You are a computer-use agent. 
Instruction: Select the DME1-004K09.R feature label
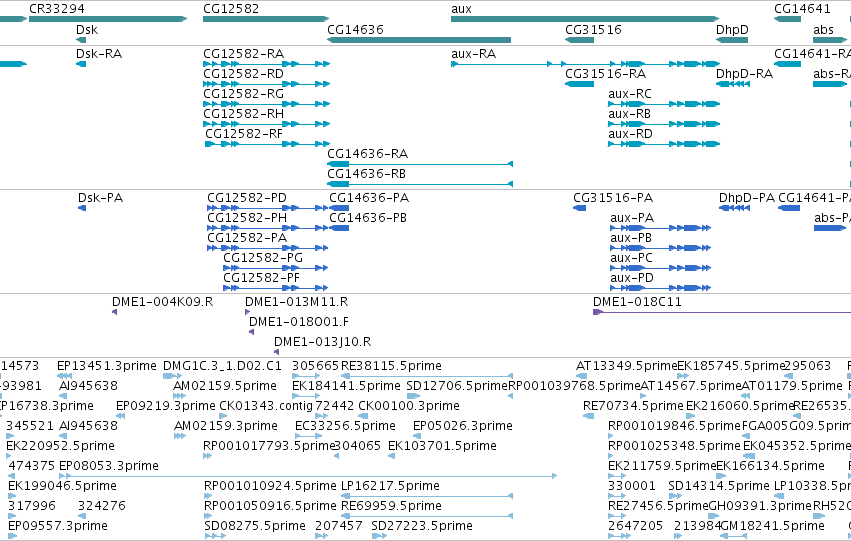click(162, 302)
